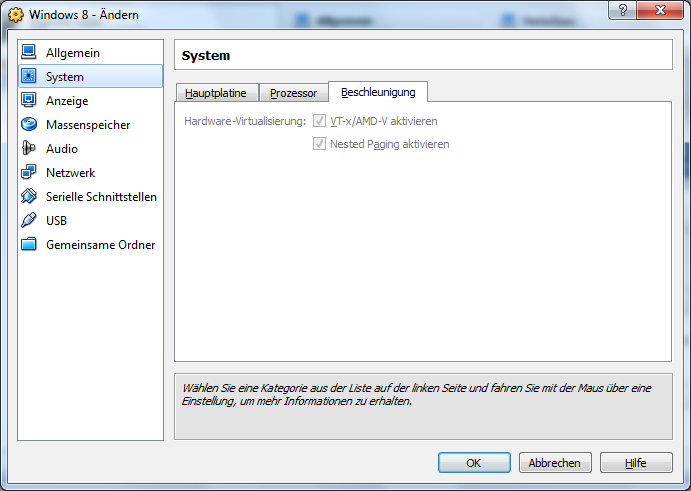Click the gear icon in the title bar
This screenshot has width=691, height=491.
(16, 15)
